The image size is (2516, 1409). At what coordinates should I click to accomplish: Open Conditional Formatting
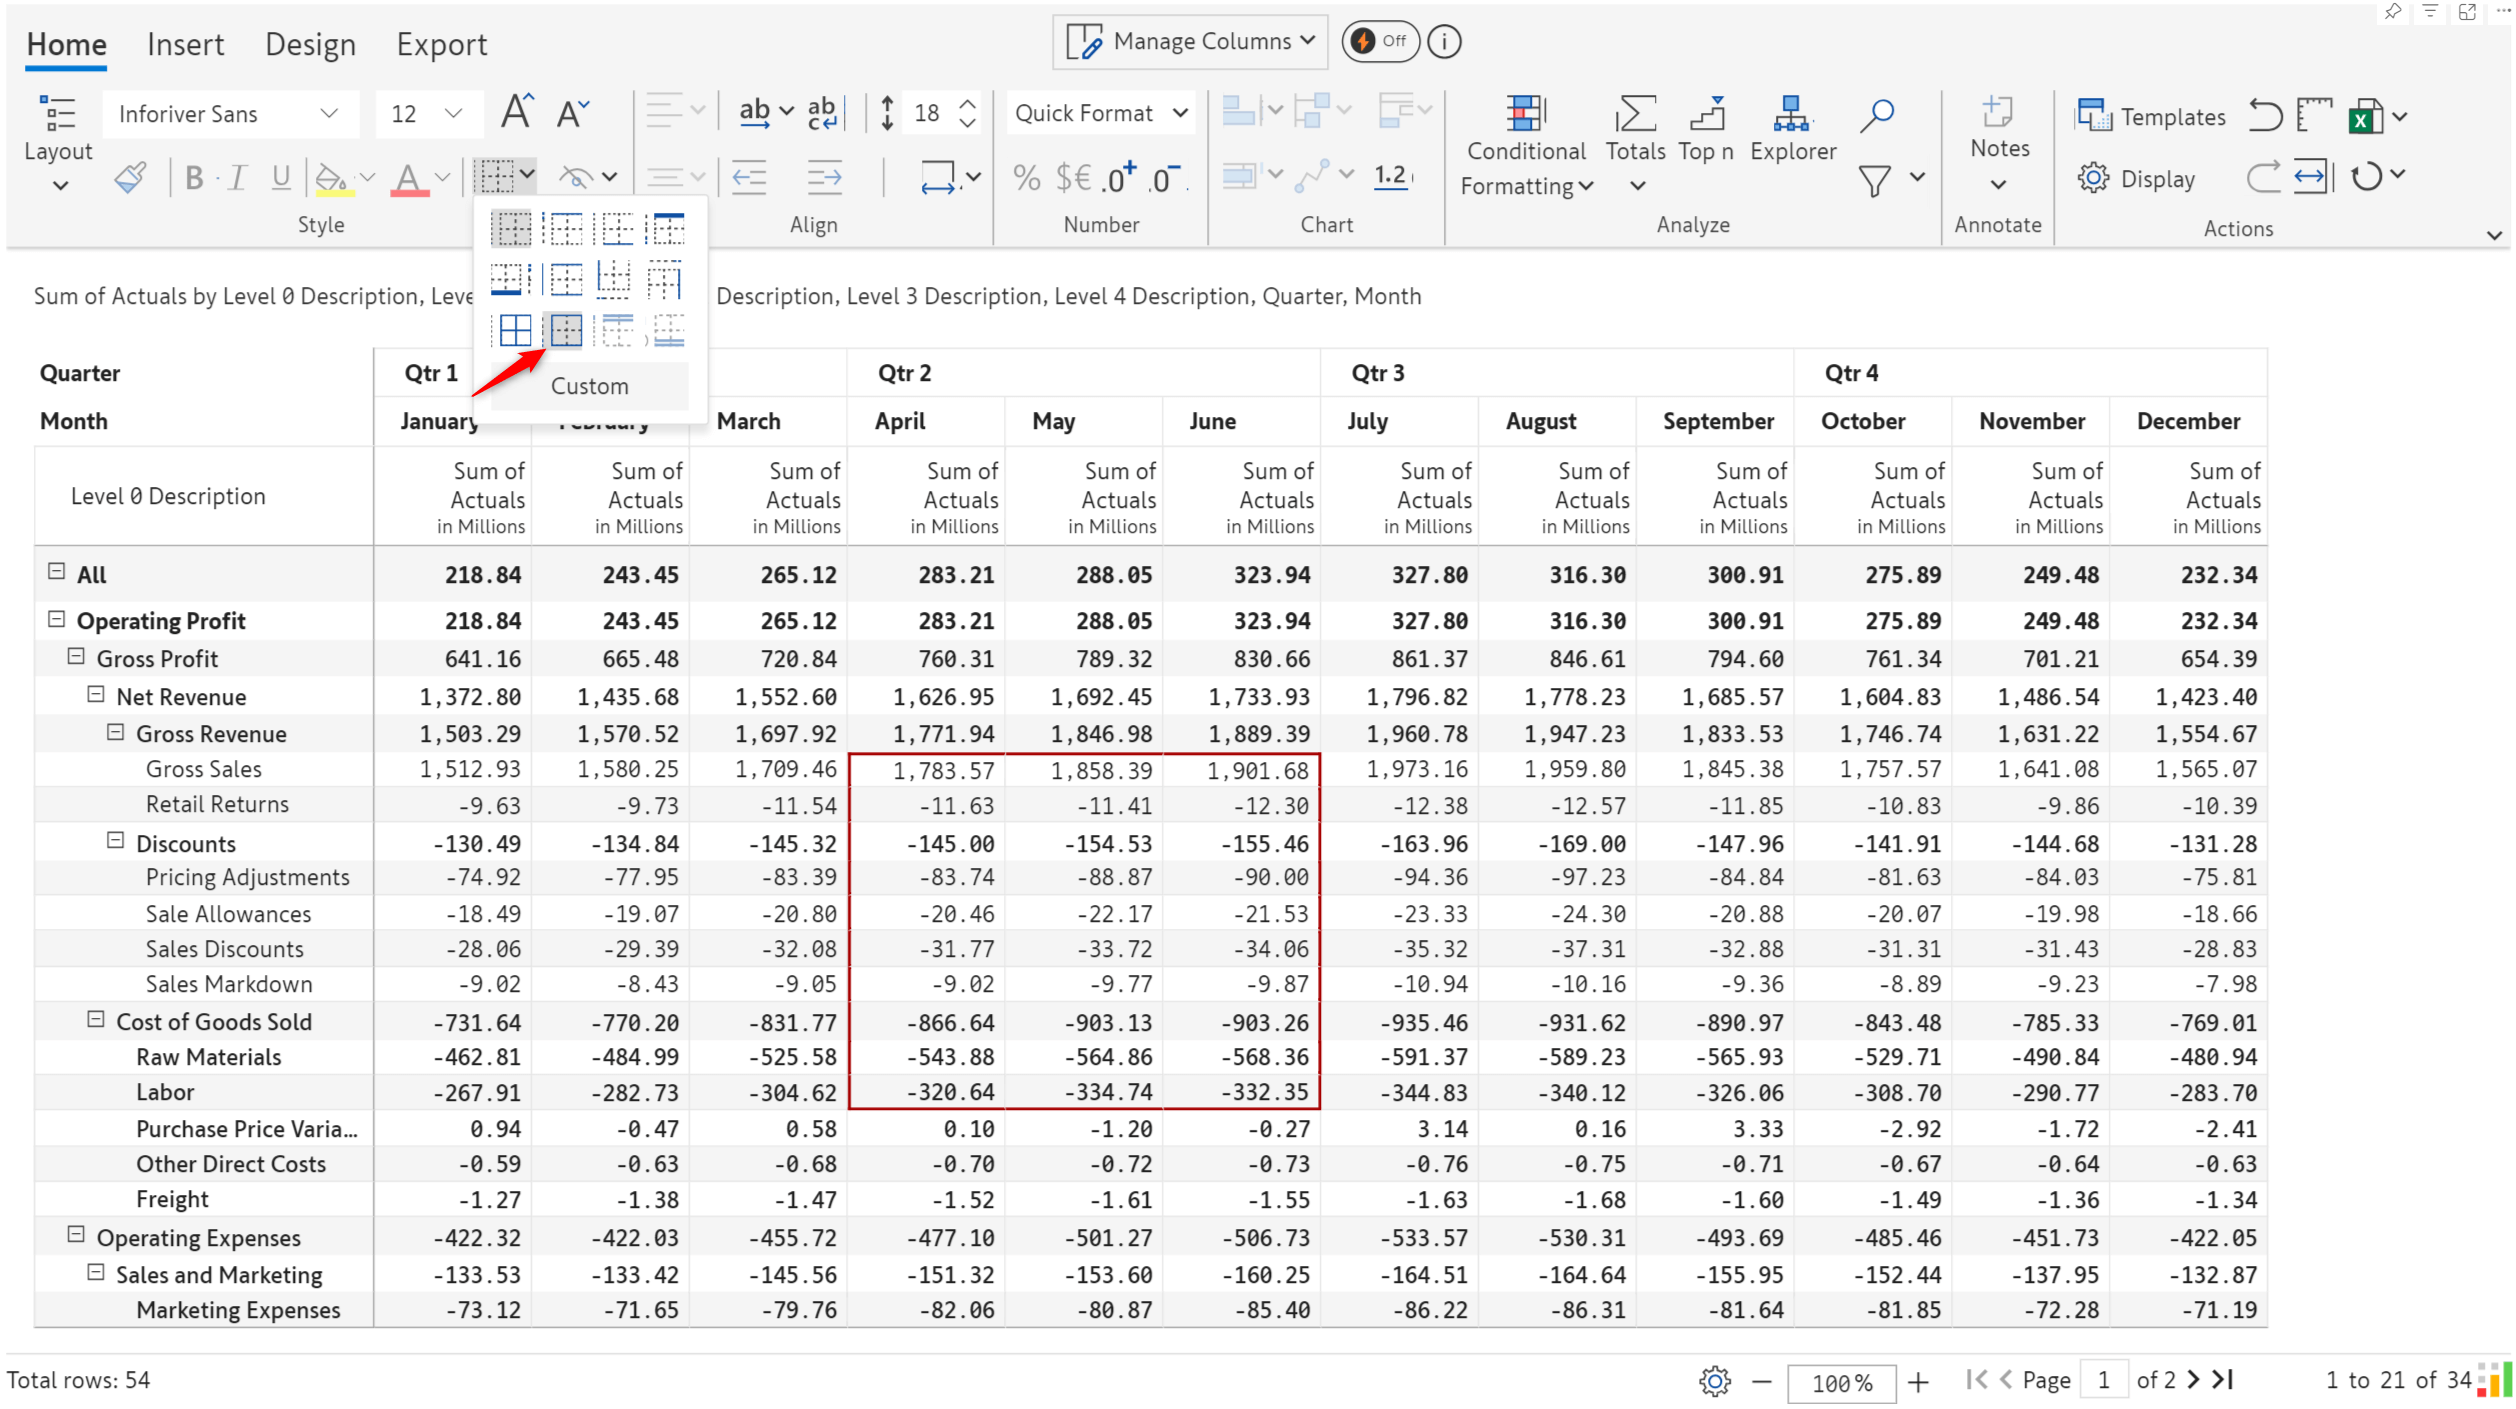click(x=1525, y=147)
